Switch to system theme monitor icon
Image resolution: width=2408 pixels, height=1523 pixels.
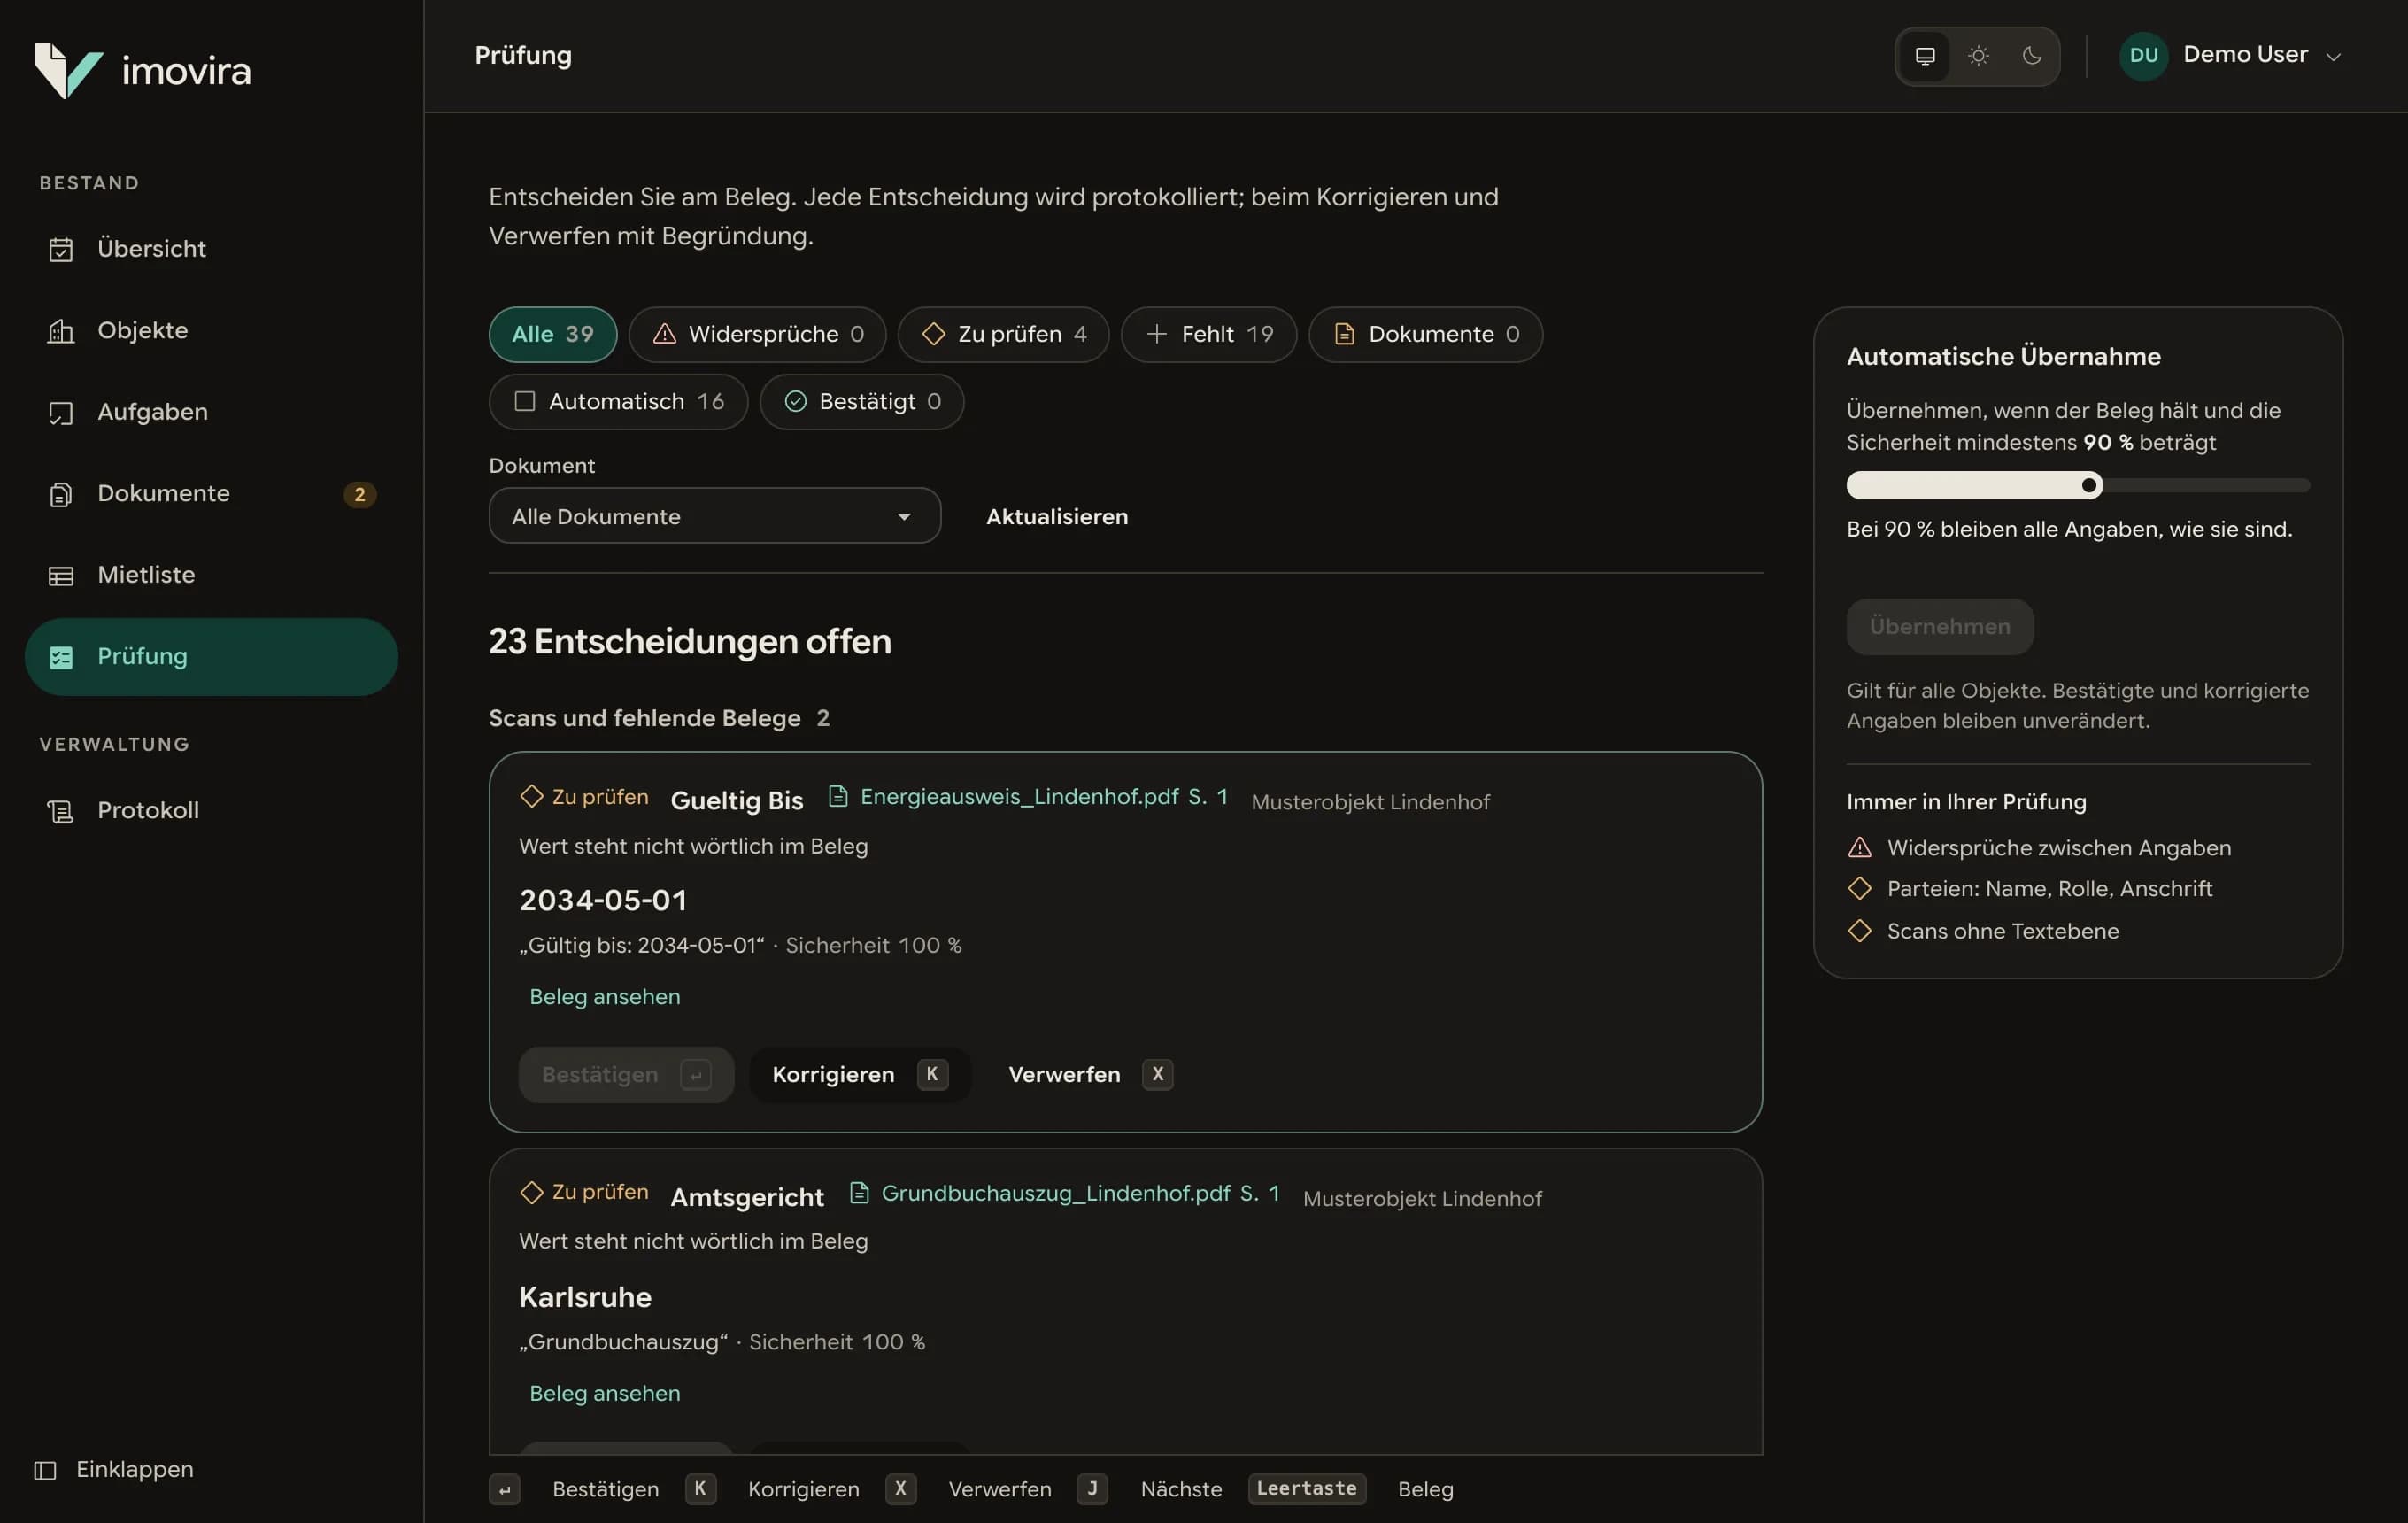click(1925, 56)
